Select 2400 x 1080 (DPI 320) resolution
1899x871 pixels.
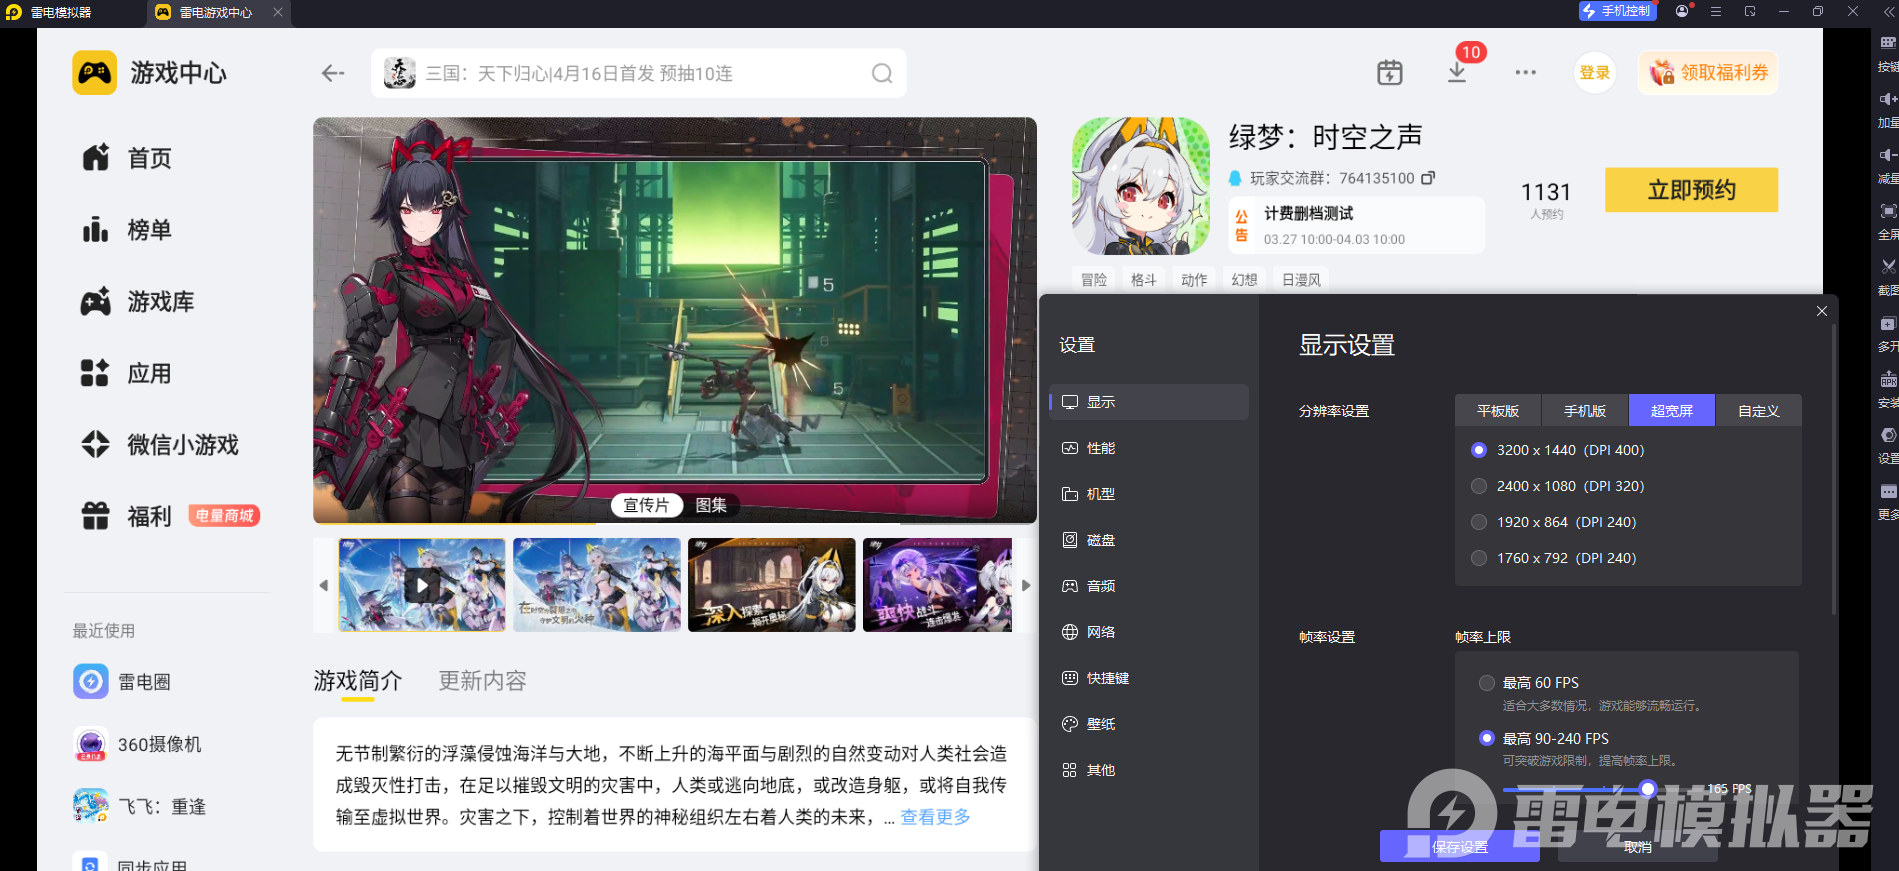coord(1479,486)
